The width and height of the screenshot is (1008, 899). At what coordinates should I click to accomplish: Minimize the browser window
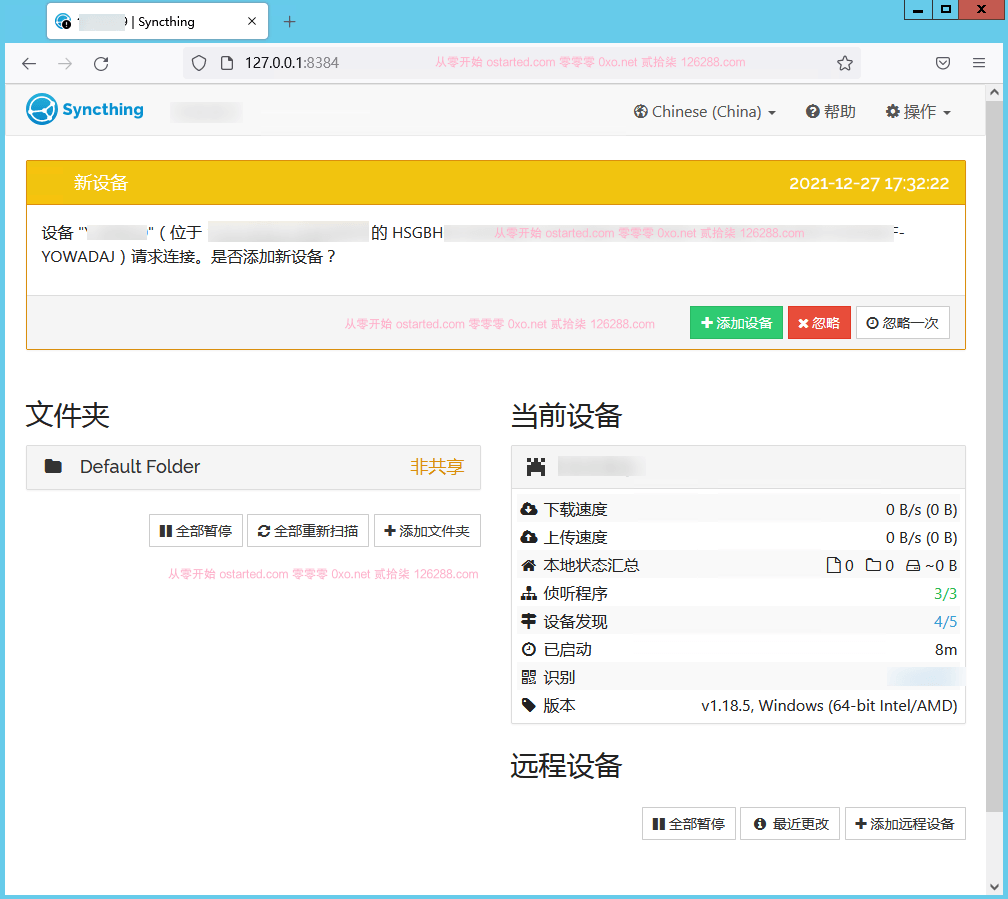coord(918,10)
